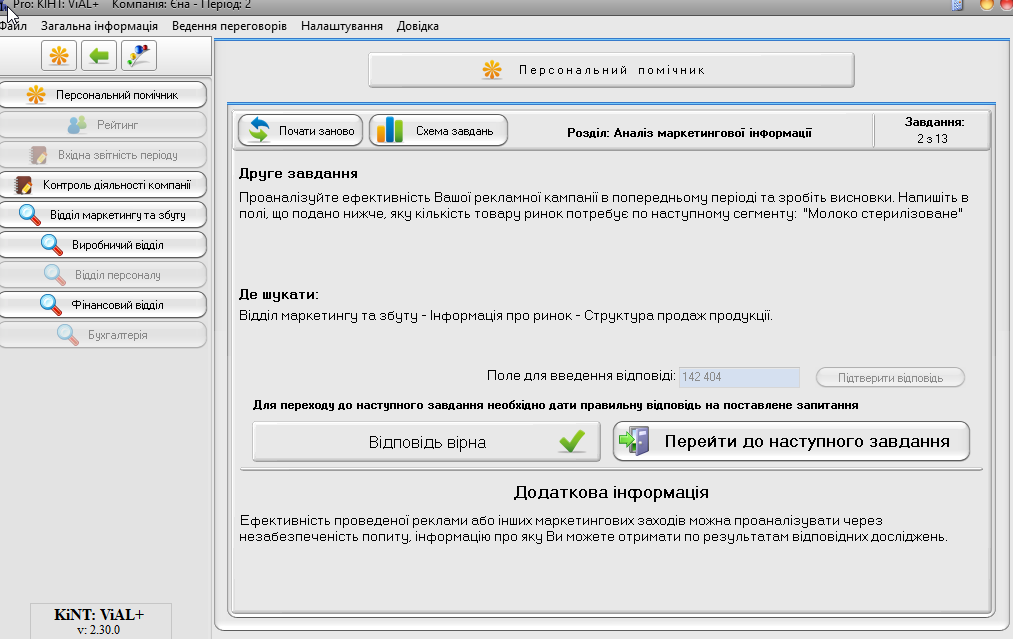Open the Файл menu
Viewport: 1013px width, 639px height.
pos(13,26)
